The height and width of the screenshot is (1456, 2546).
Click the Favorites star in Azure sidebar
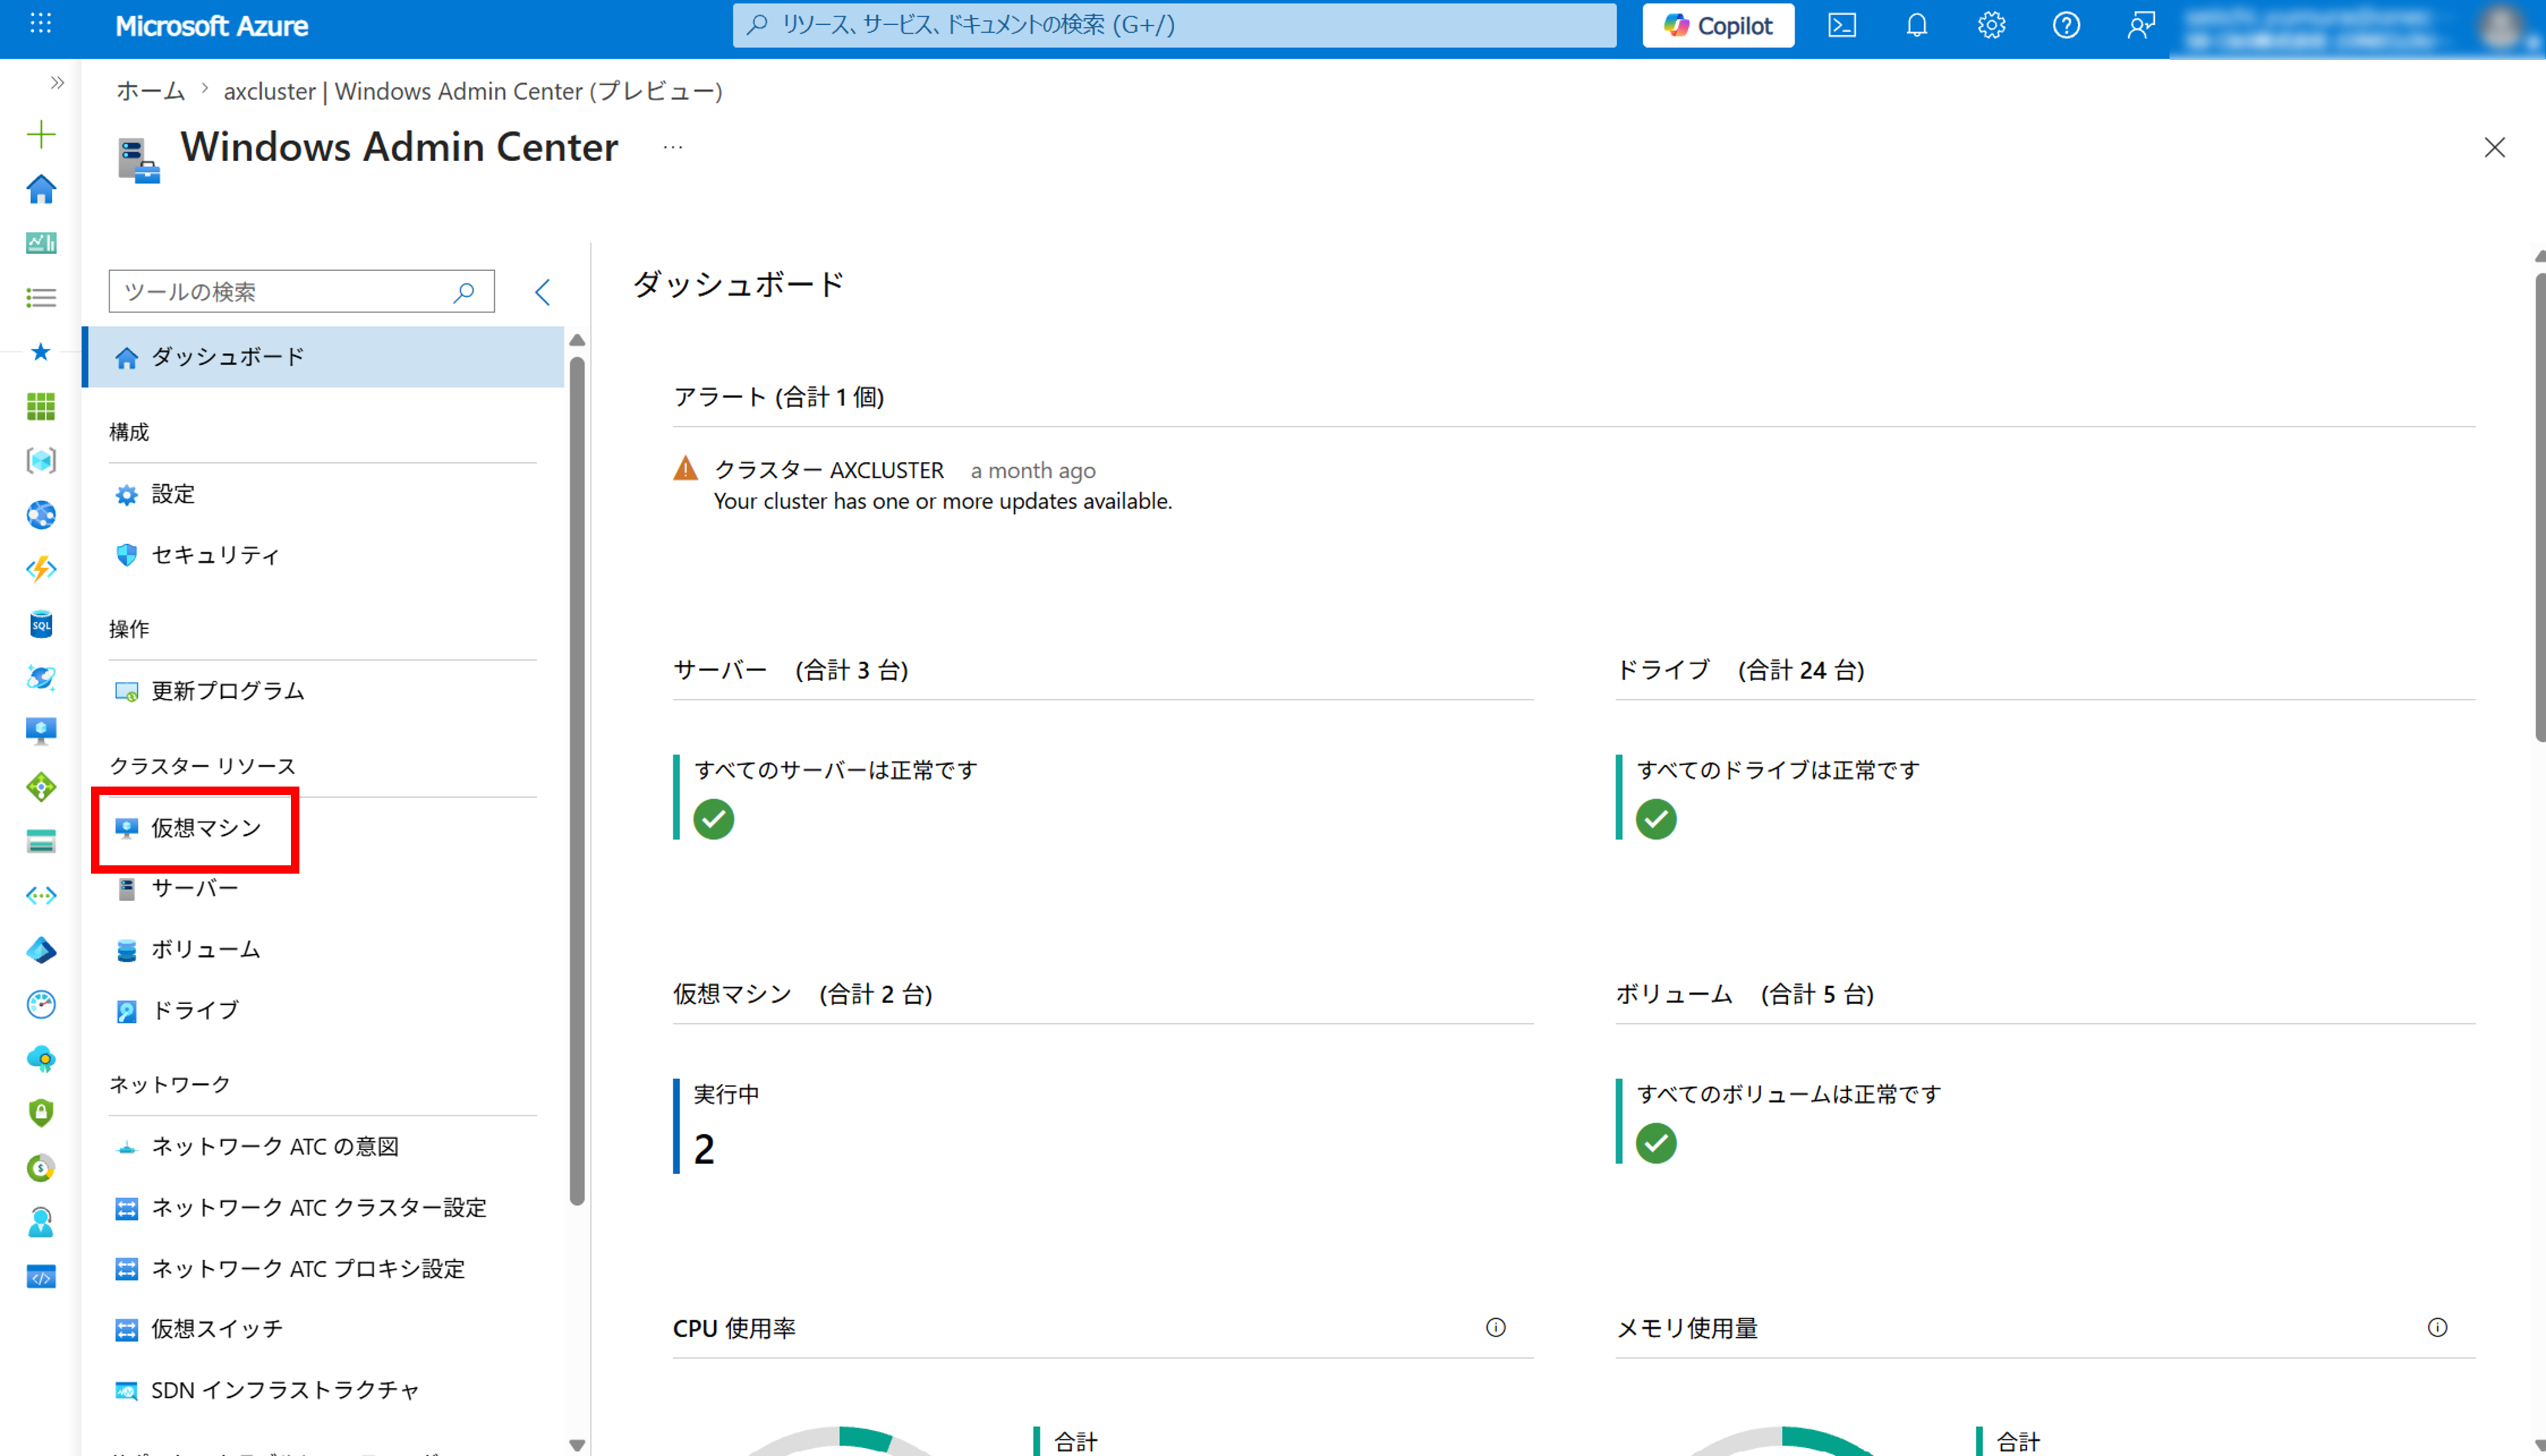[x=41, y=352]
